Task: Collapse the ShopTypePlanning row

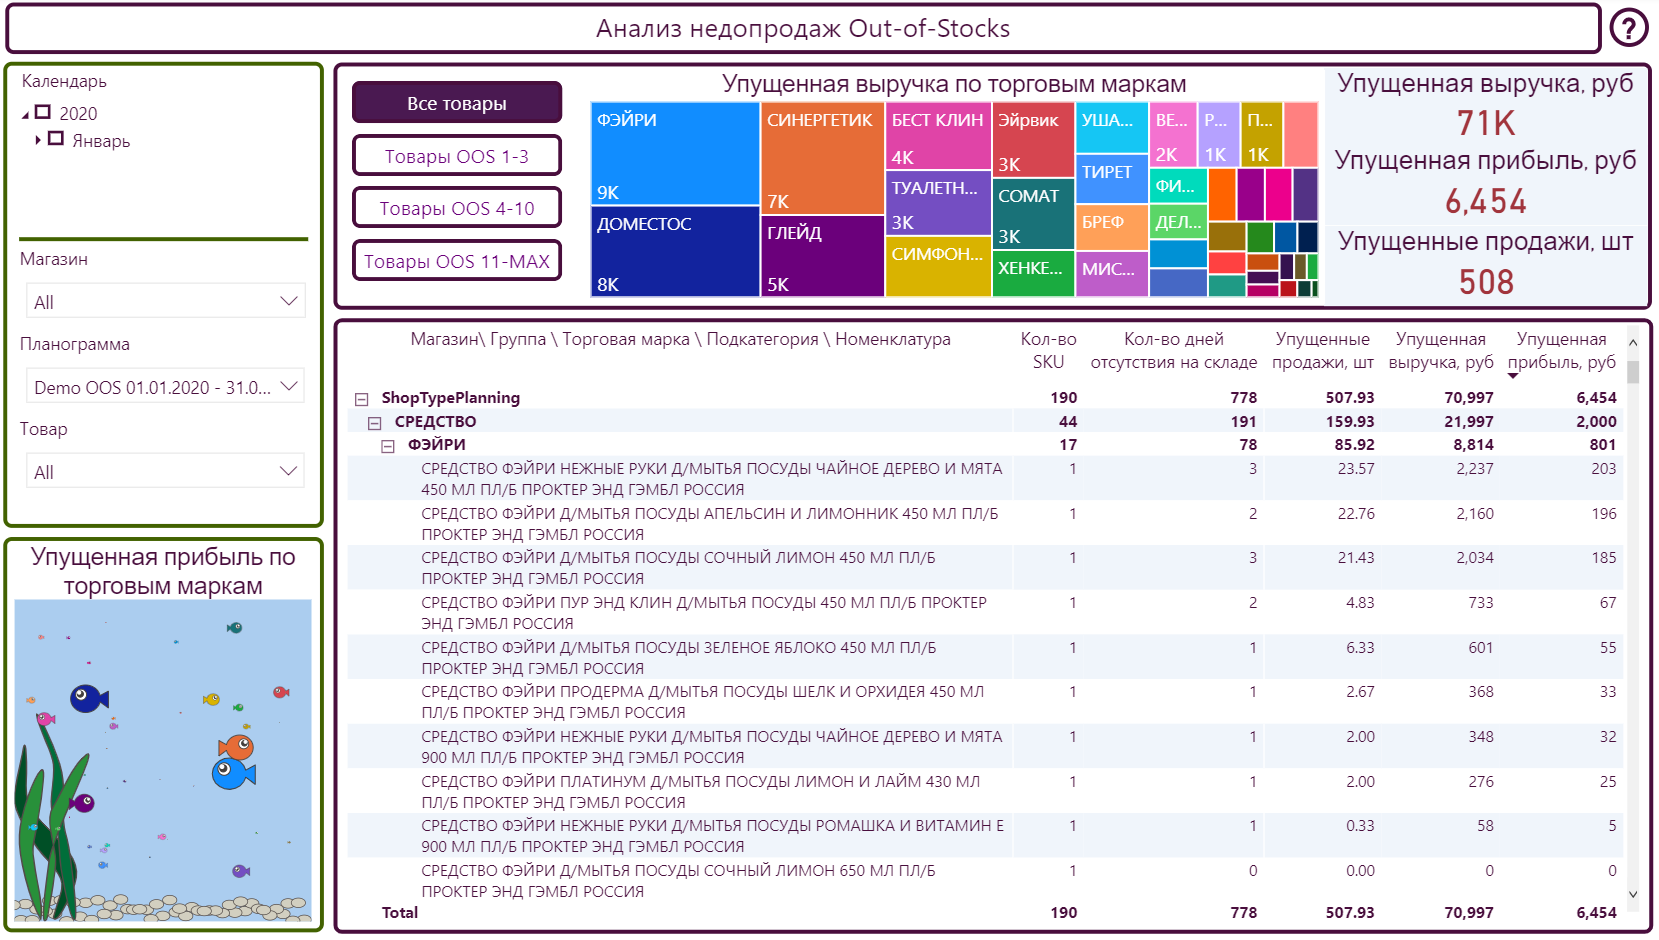Action: tap(362, 398)
